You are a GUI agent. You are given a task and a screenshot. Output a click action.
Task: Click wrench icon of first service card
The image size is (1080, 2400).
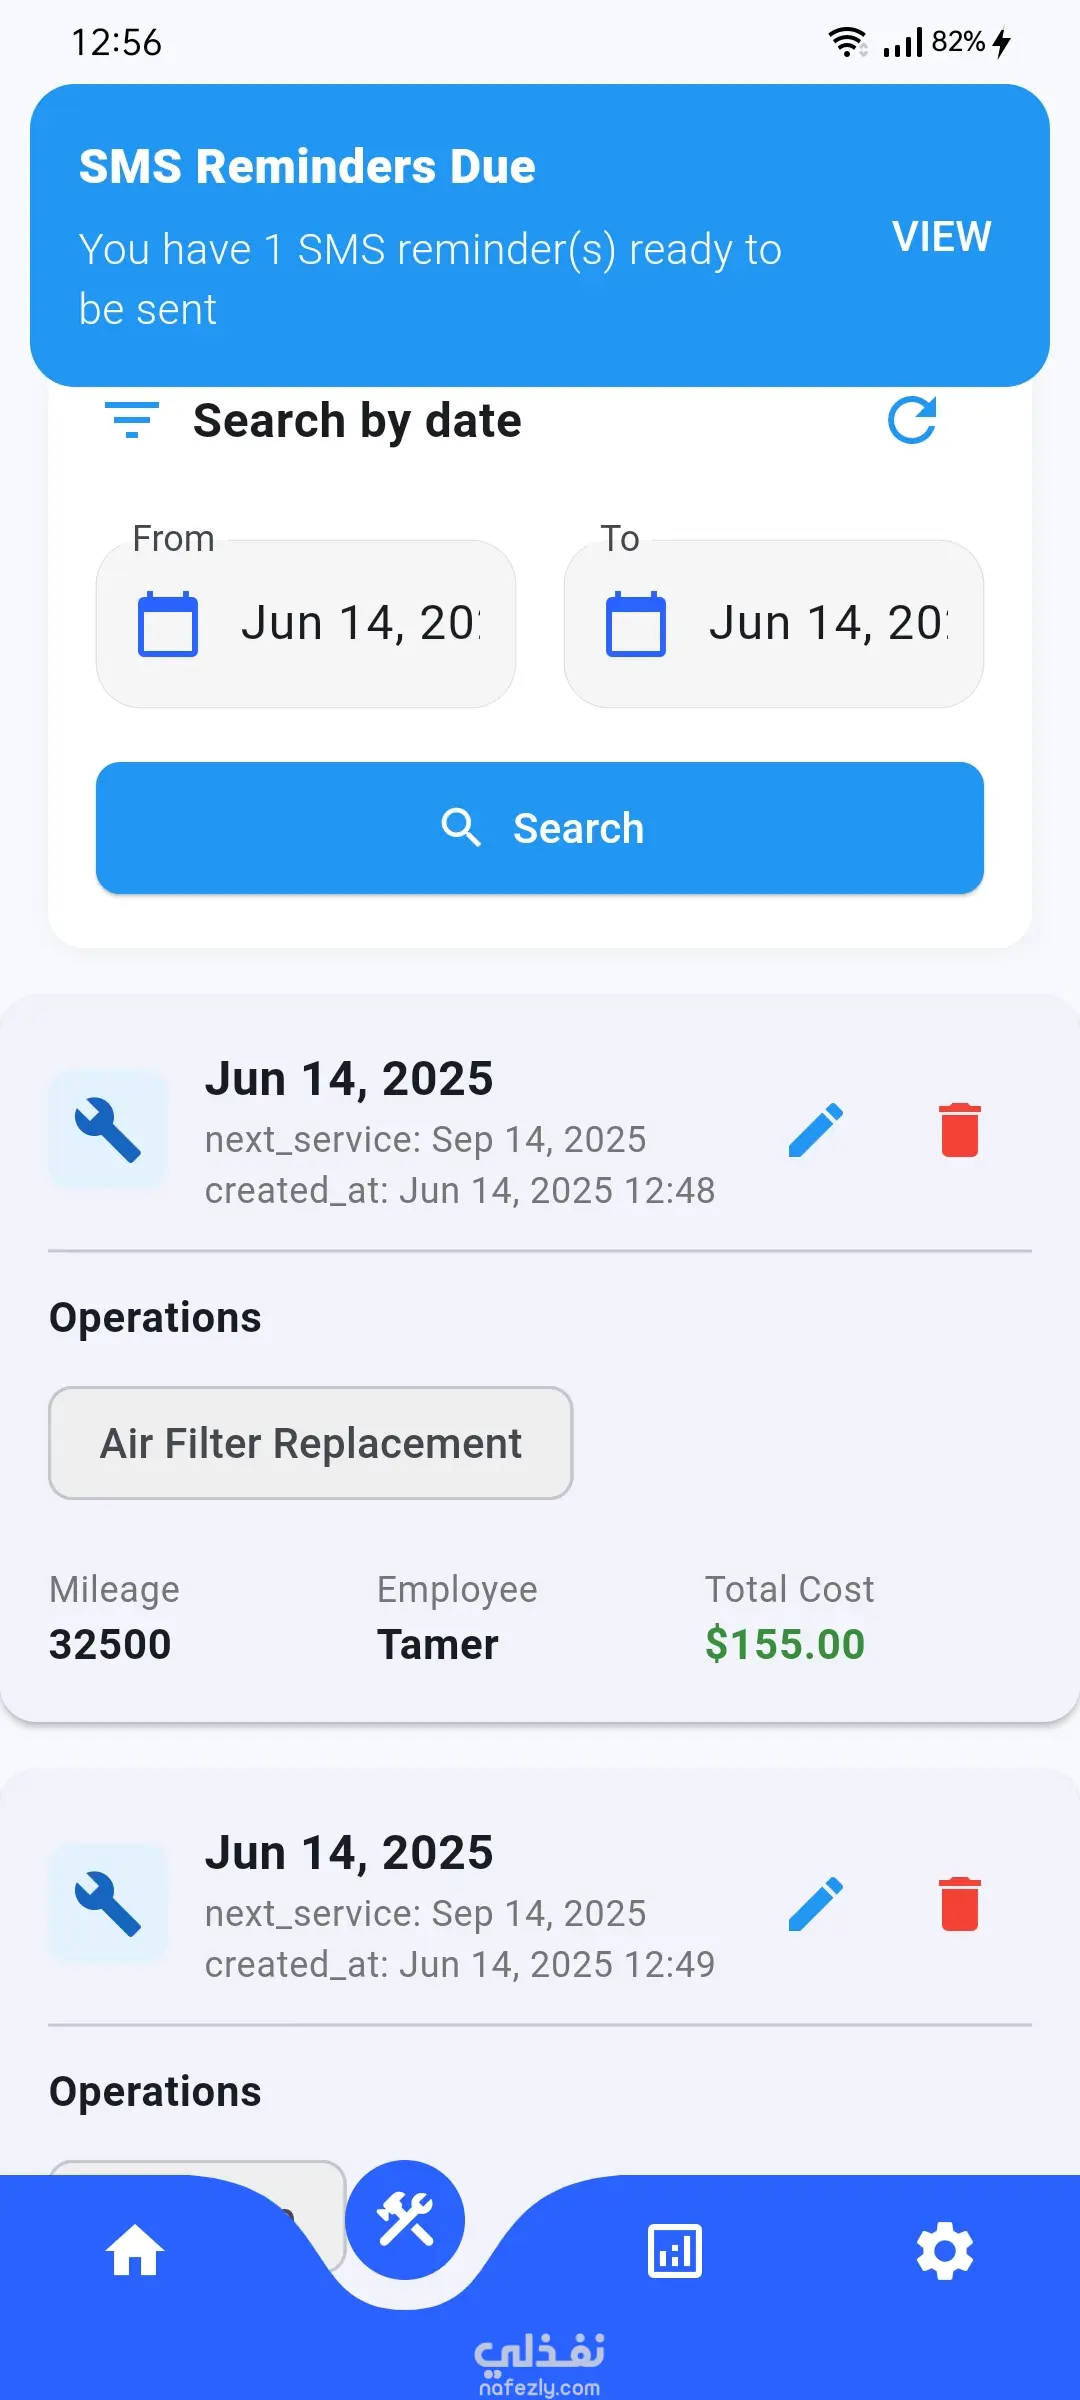[108, 1130]
